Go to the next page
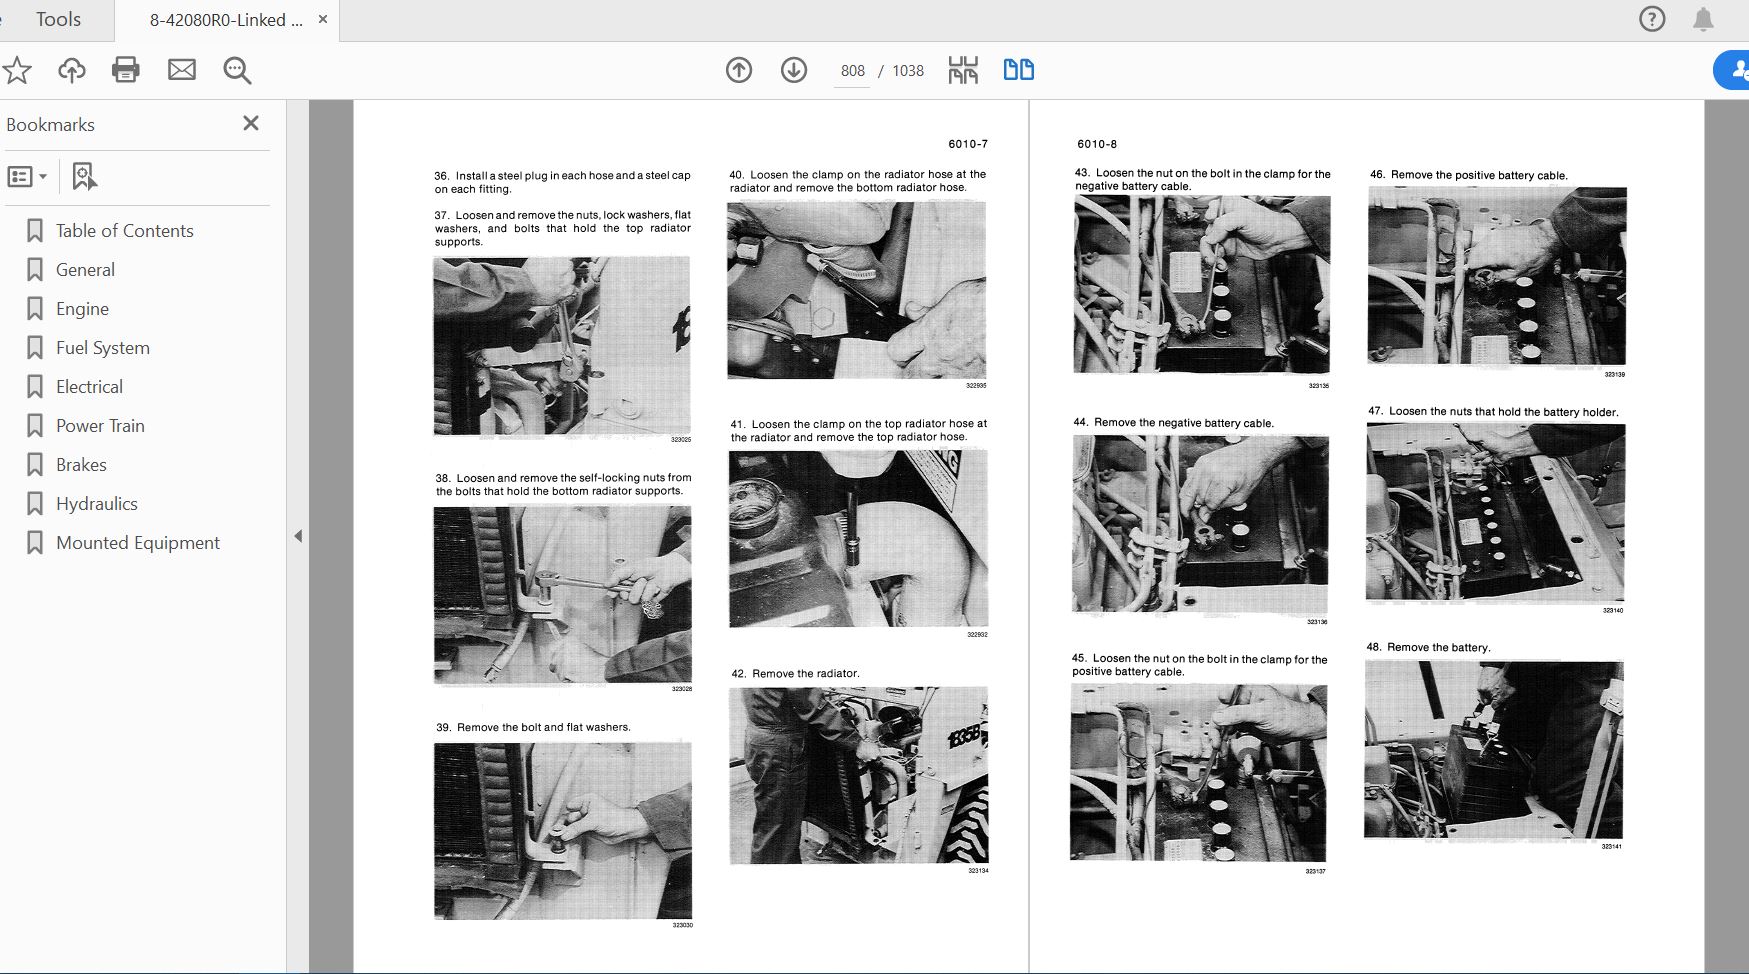 click(x=794, y=70)
